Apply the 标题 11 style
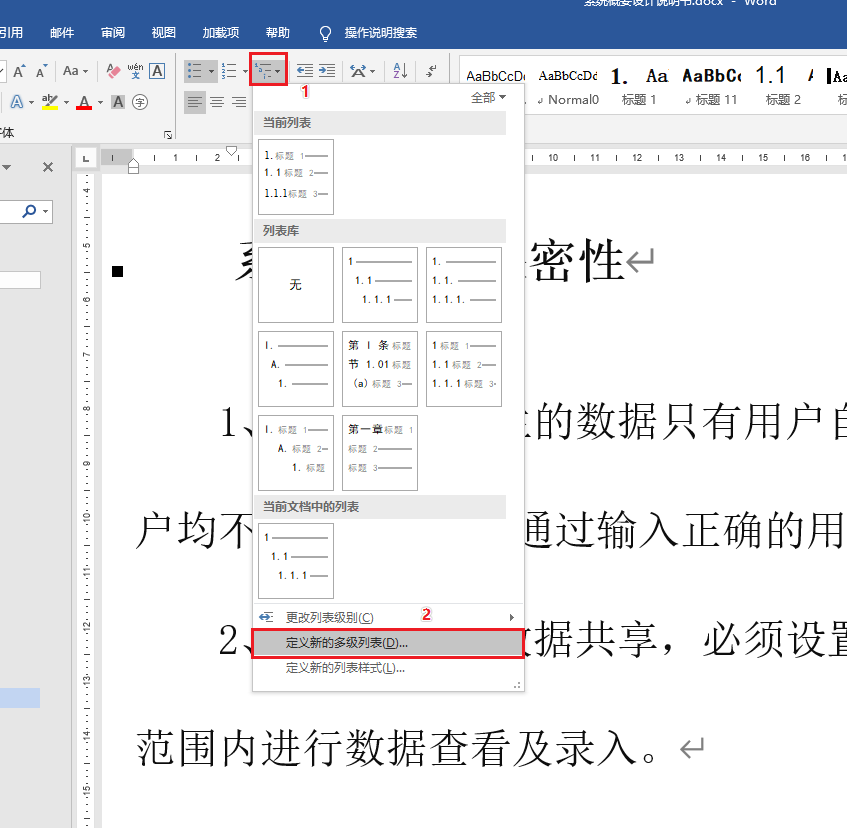The width and height of the screenshot is (847, 828). tap(711, 86)
